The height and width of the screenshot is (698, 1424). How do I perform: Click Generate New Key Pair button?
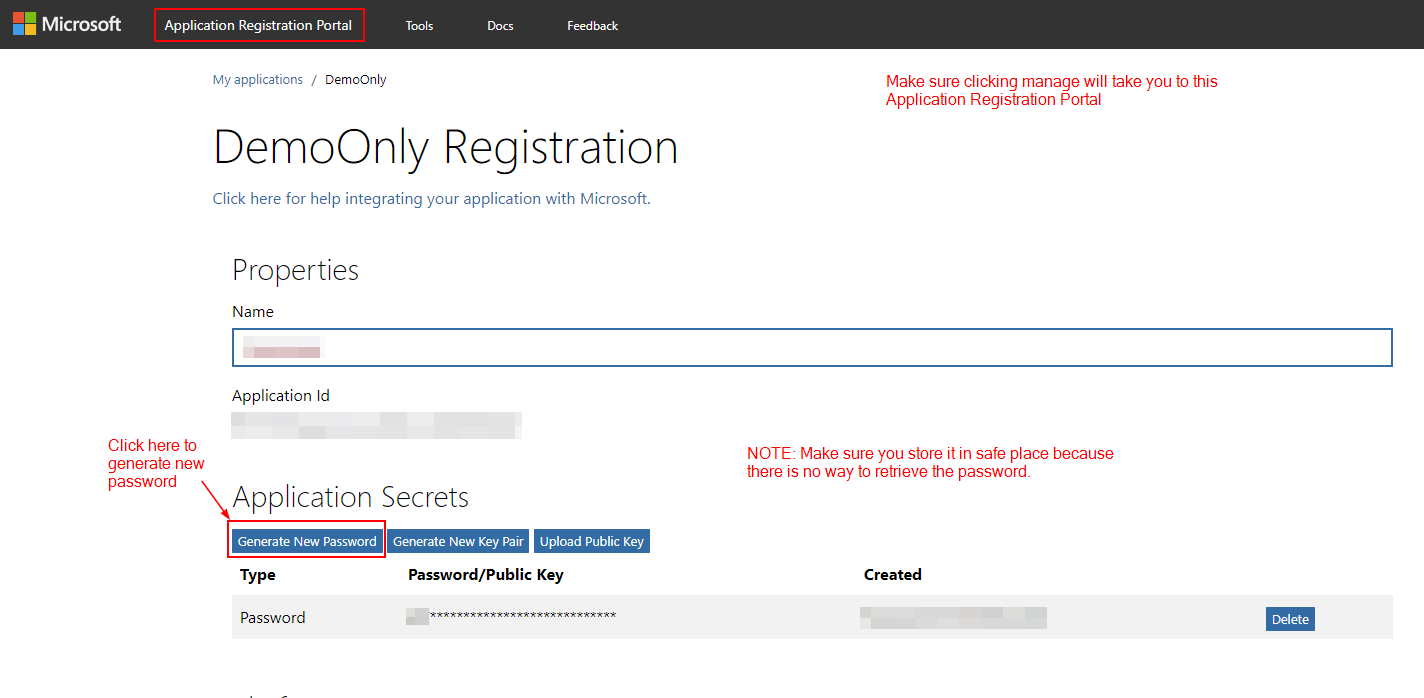458,541
